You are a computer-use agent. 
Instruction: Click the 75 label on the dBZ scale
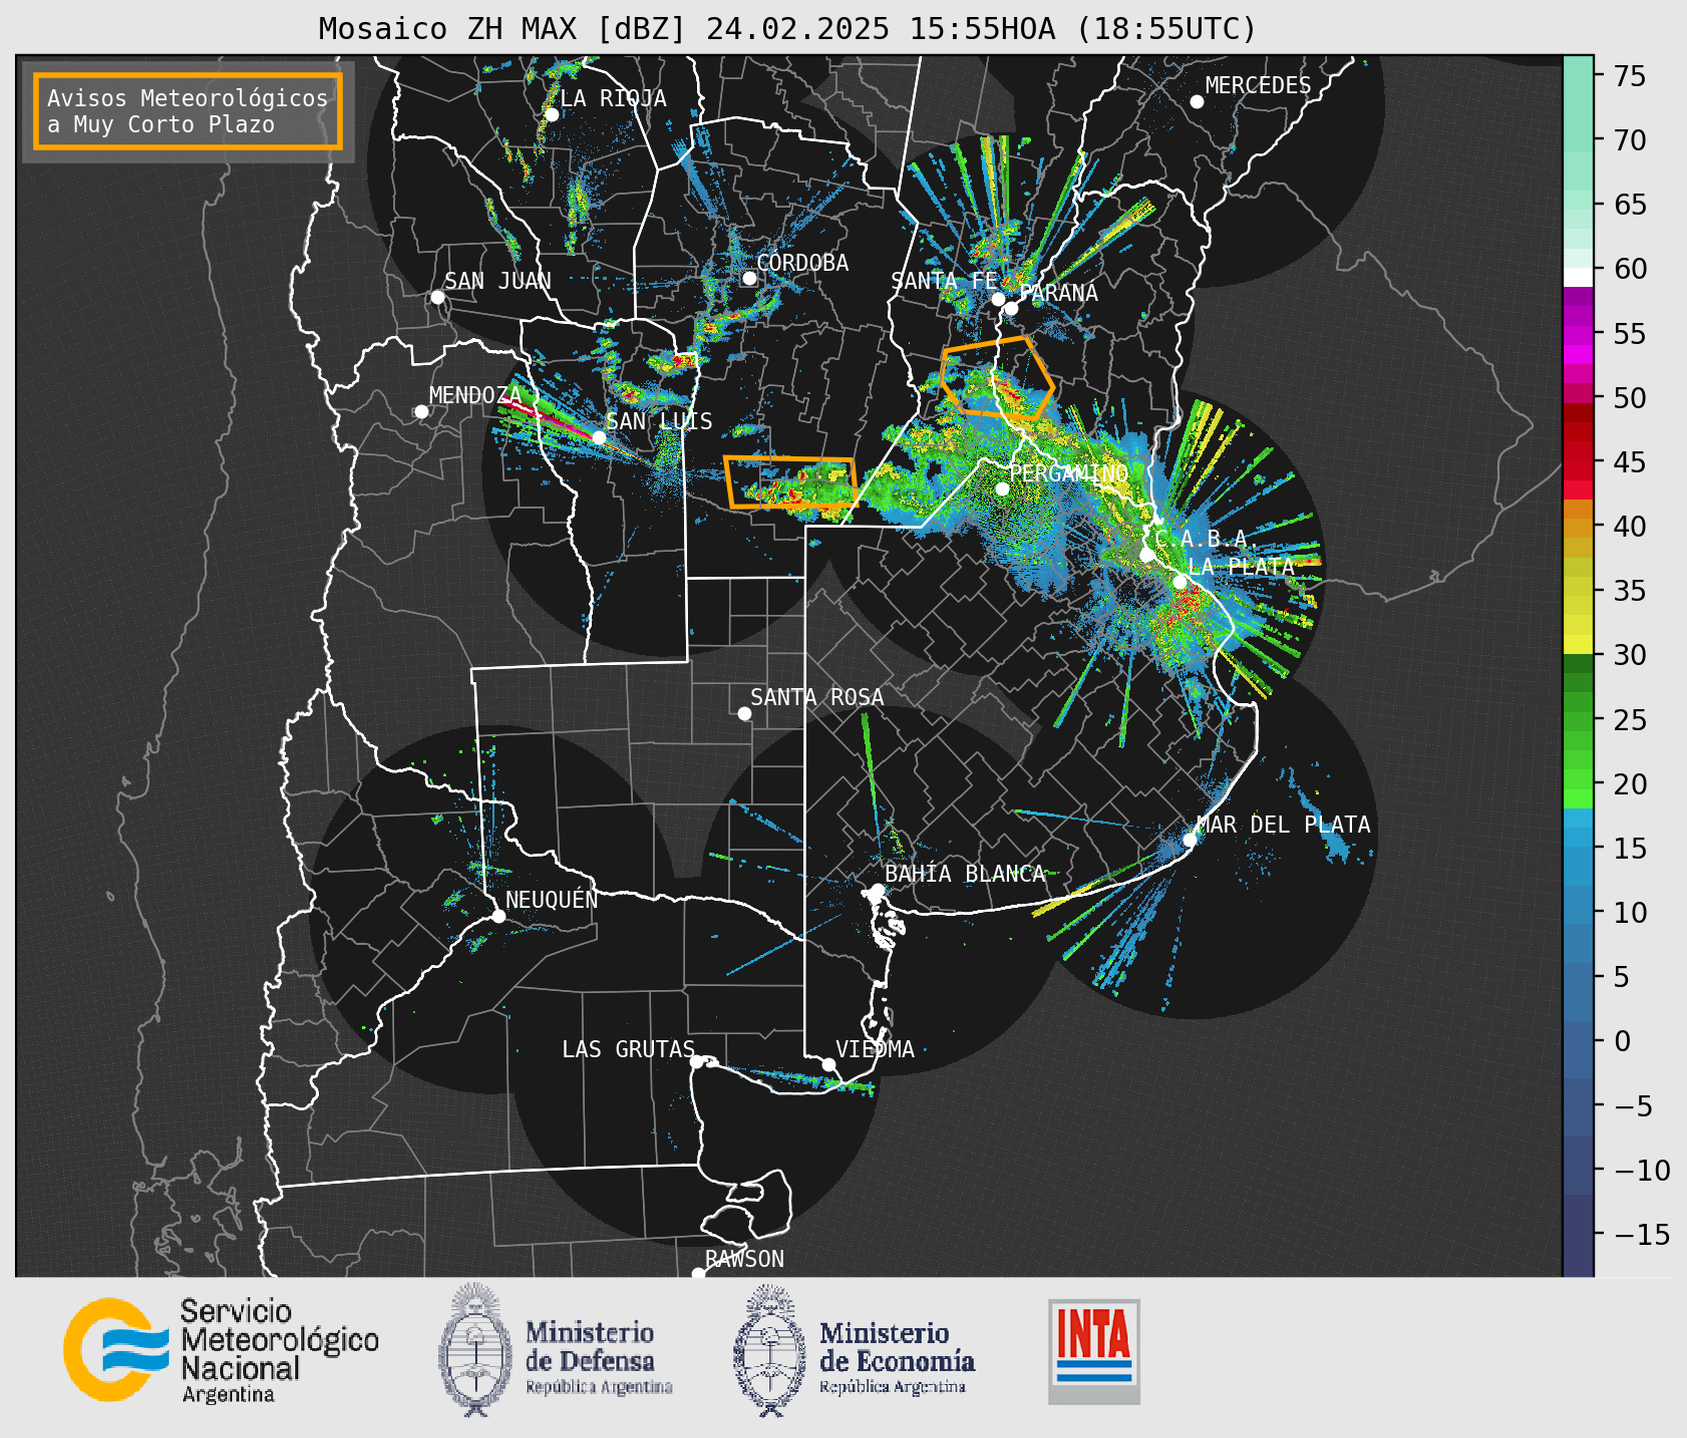1630,76
